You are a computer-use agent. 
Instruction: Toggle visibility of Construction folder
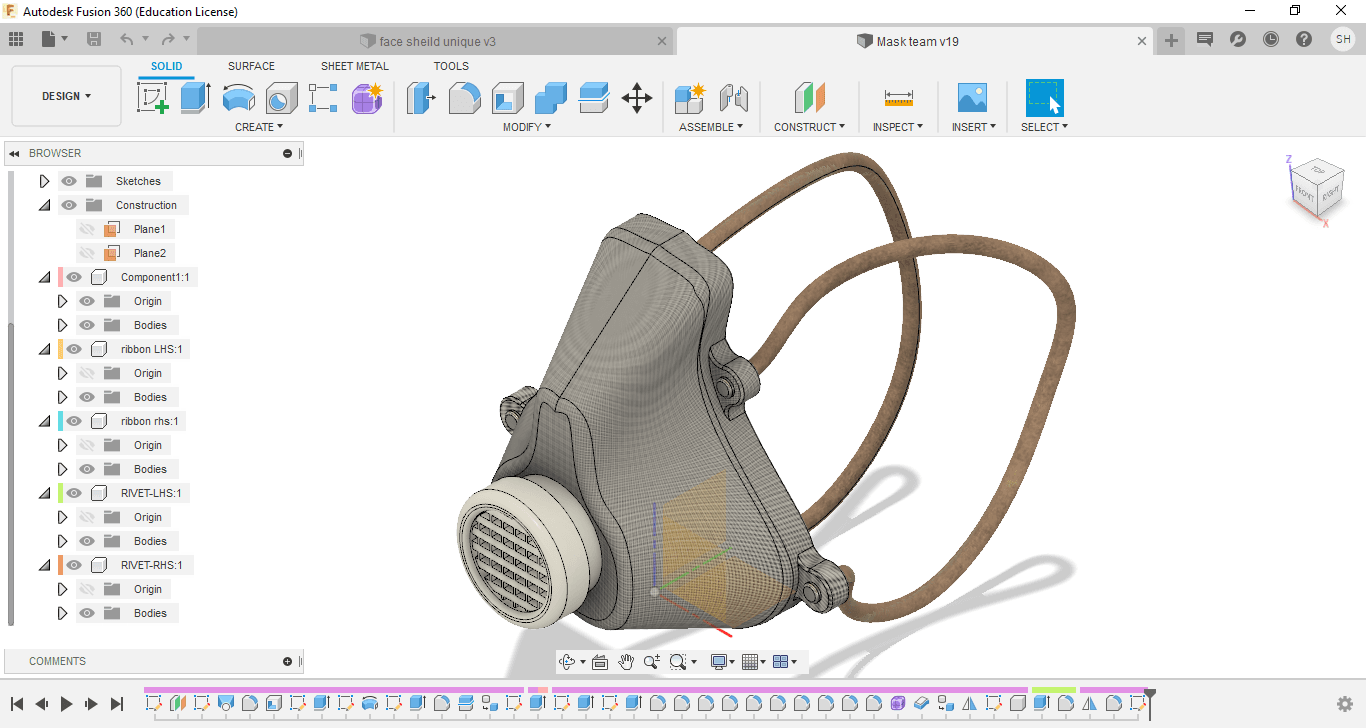(69, 205)
